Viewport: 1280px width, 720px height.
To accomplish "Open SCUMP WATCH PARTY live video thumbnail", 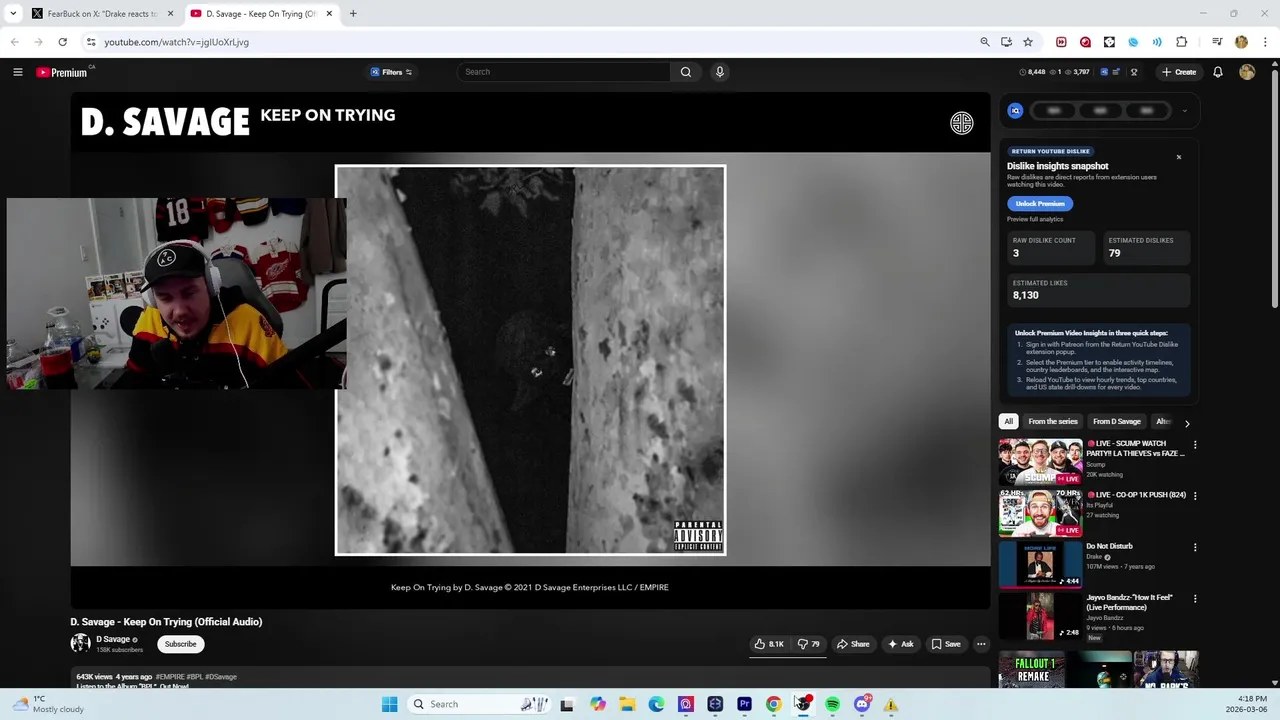I will [x=1040, y=462].
